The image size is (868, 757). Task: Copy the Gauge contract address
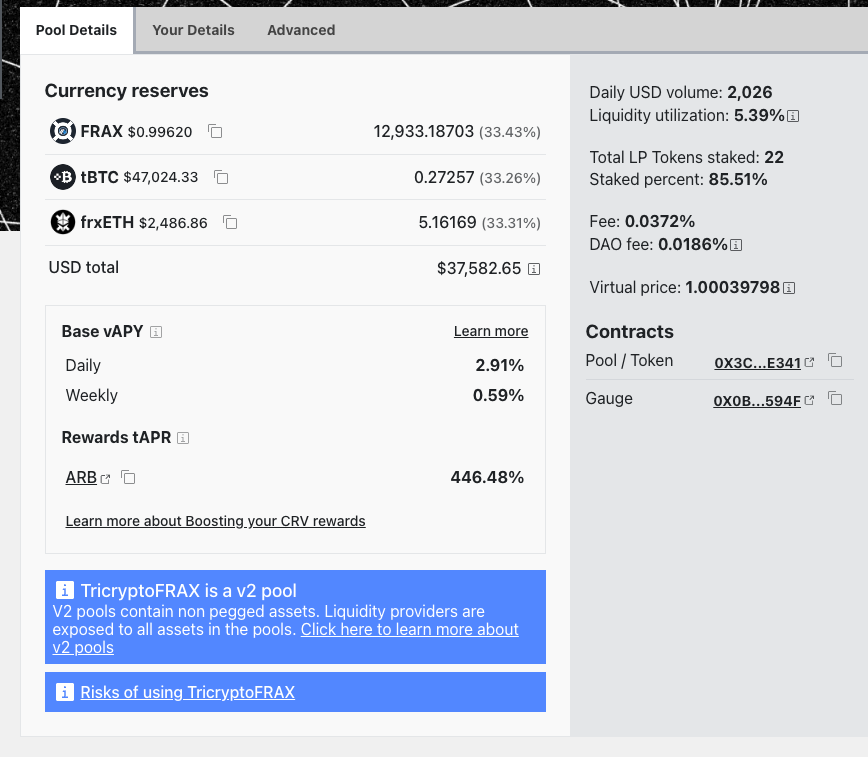[835, 398]
